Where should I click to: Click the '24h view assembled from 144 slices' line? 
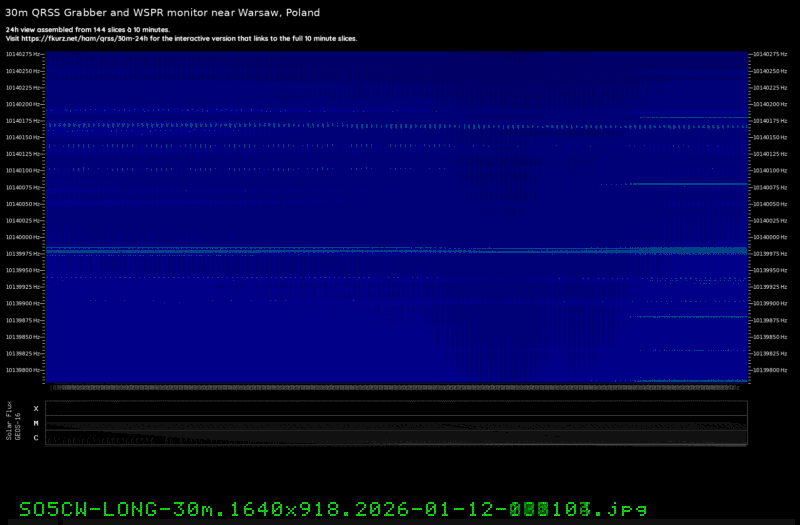88,30
